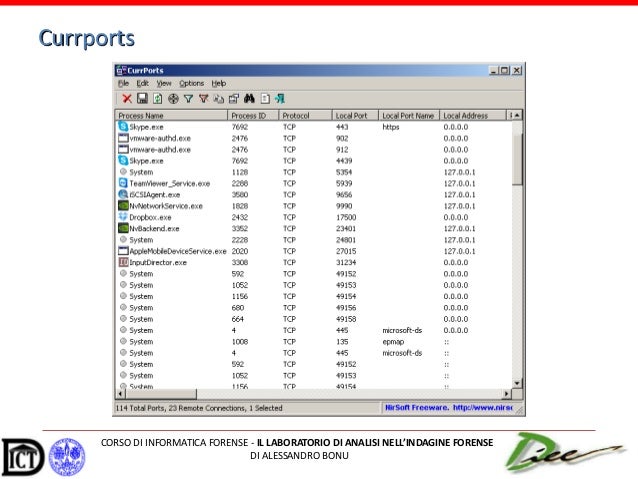Viewport: 638px width, 479px height.
Task: Click the green refresh toolbar icon
Action: pyautogui.click(x=157, y=98)
